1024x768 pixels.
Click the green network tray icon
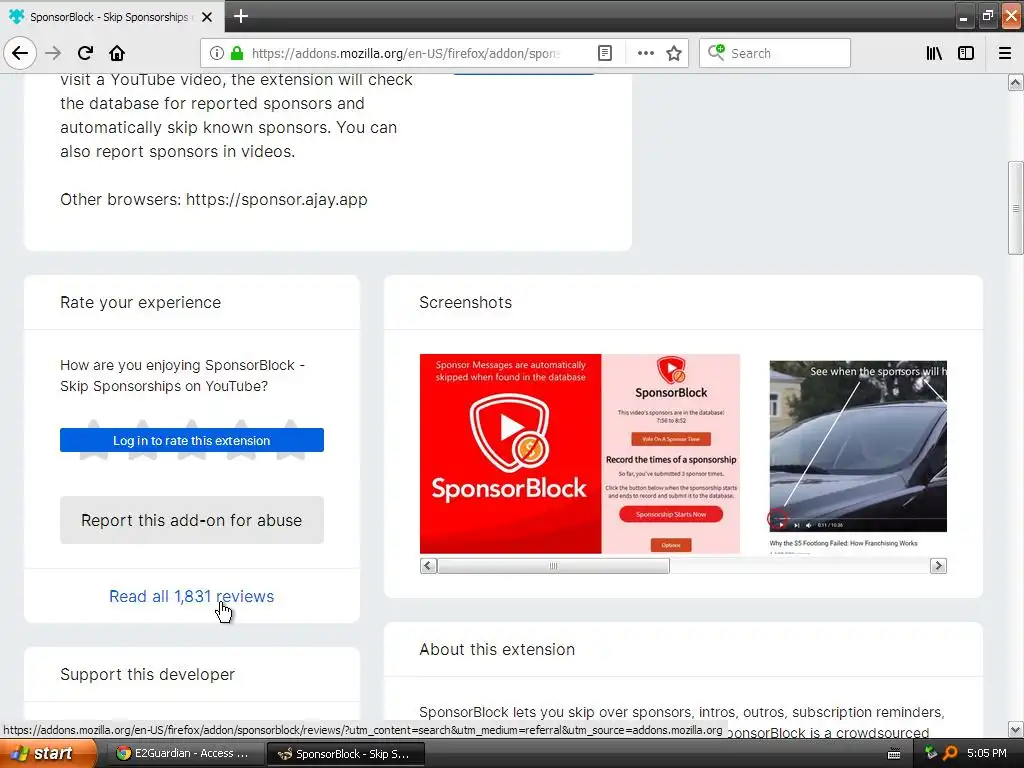point(931,754)
